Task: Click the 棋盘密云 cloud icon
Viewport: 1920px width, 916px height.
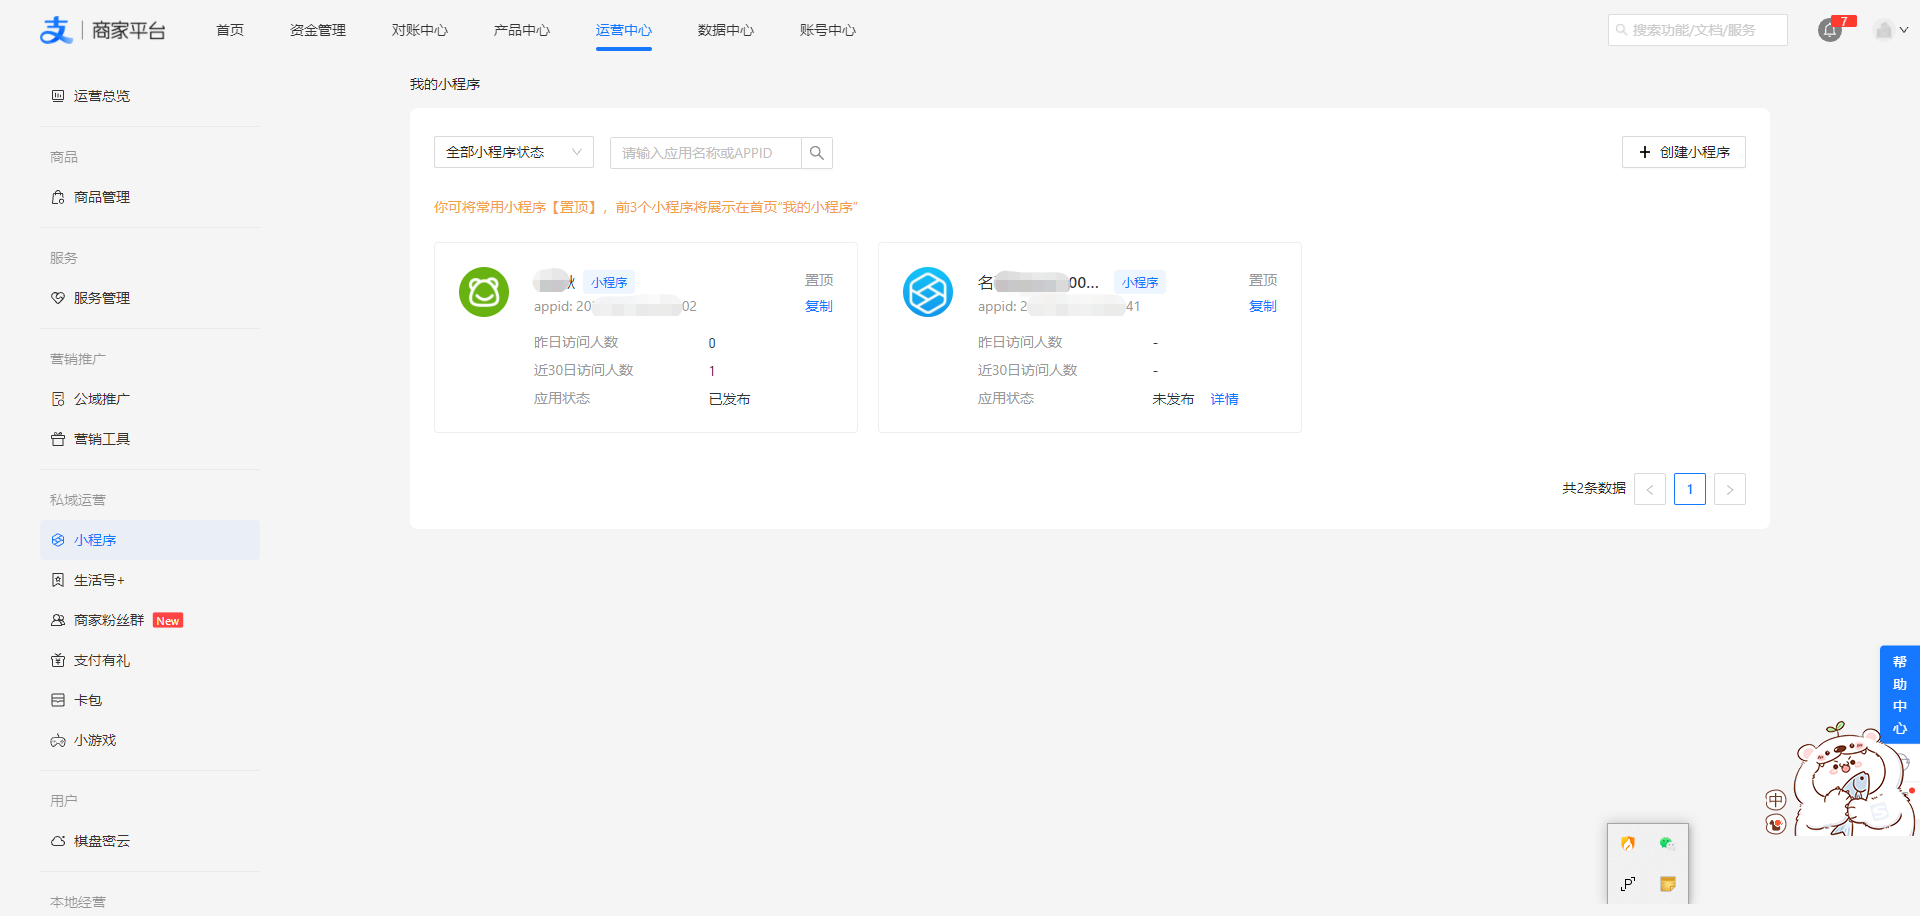Action: [58, 841]
